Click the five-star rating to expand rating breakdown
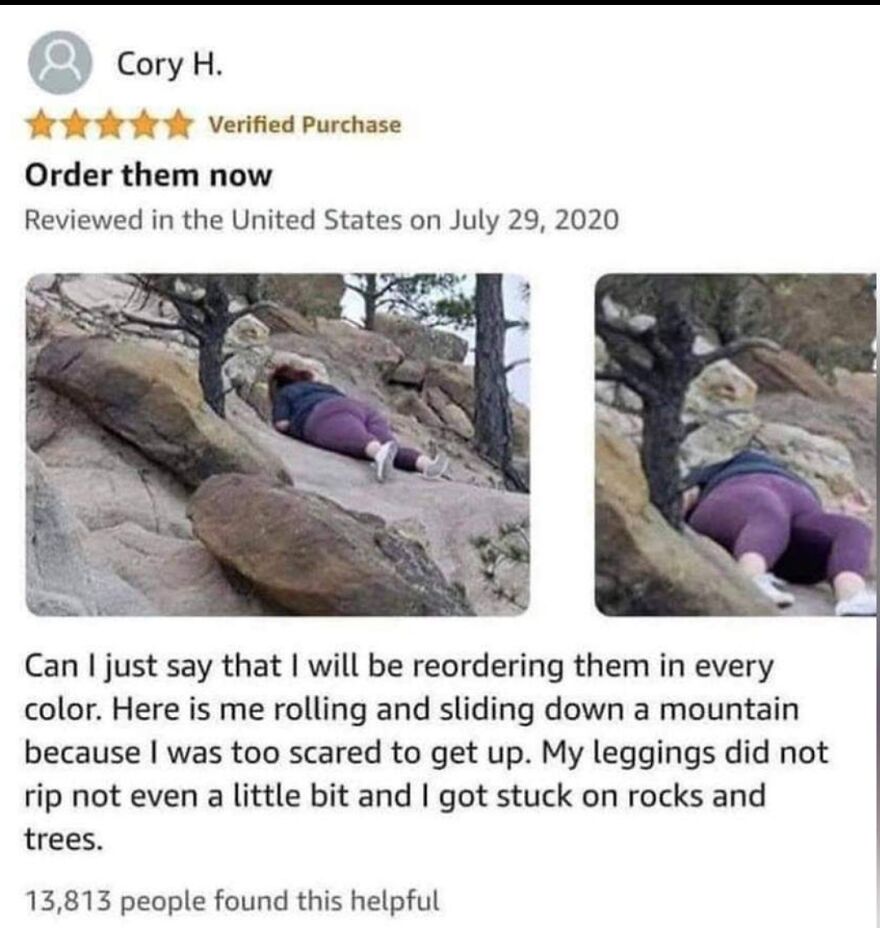Screen dimensions: 880x928 point(112,122)
